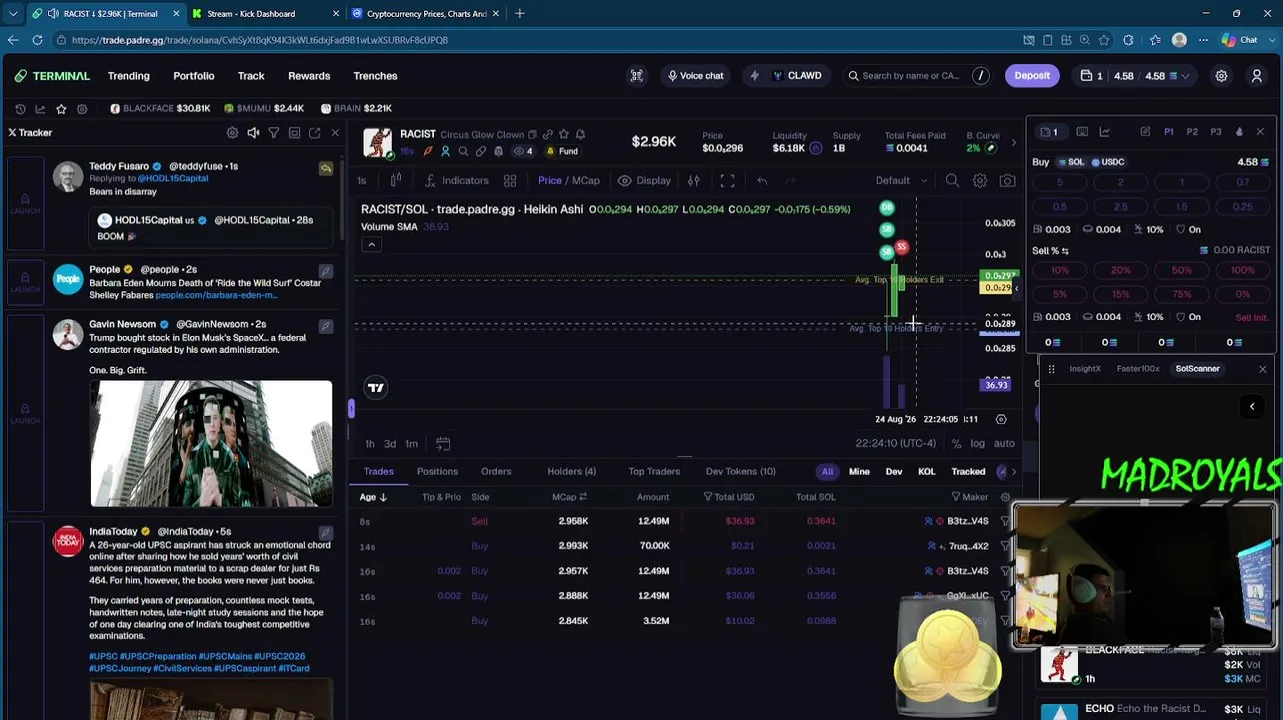This screenshot has height=720, width=1283.
Task: Toggle chart fullscreen mode
Action: click(727, 181)
